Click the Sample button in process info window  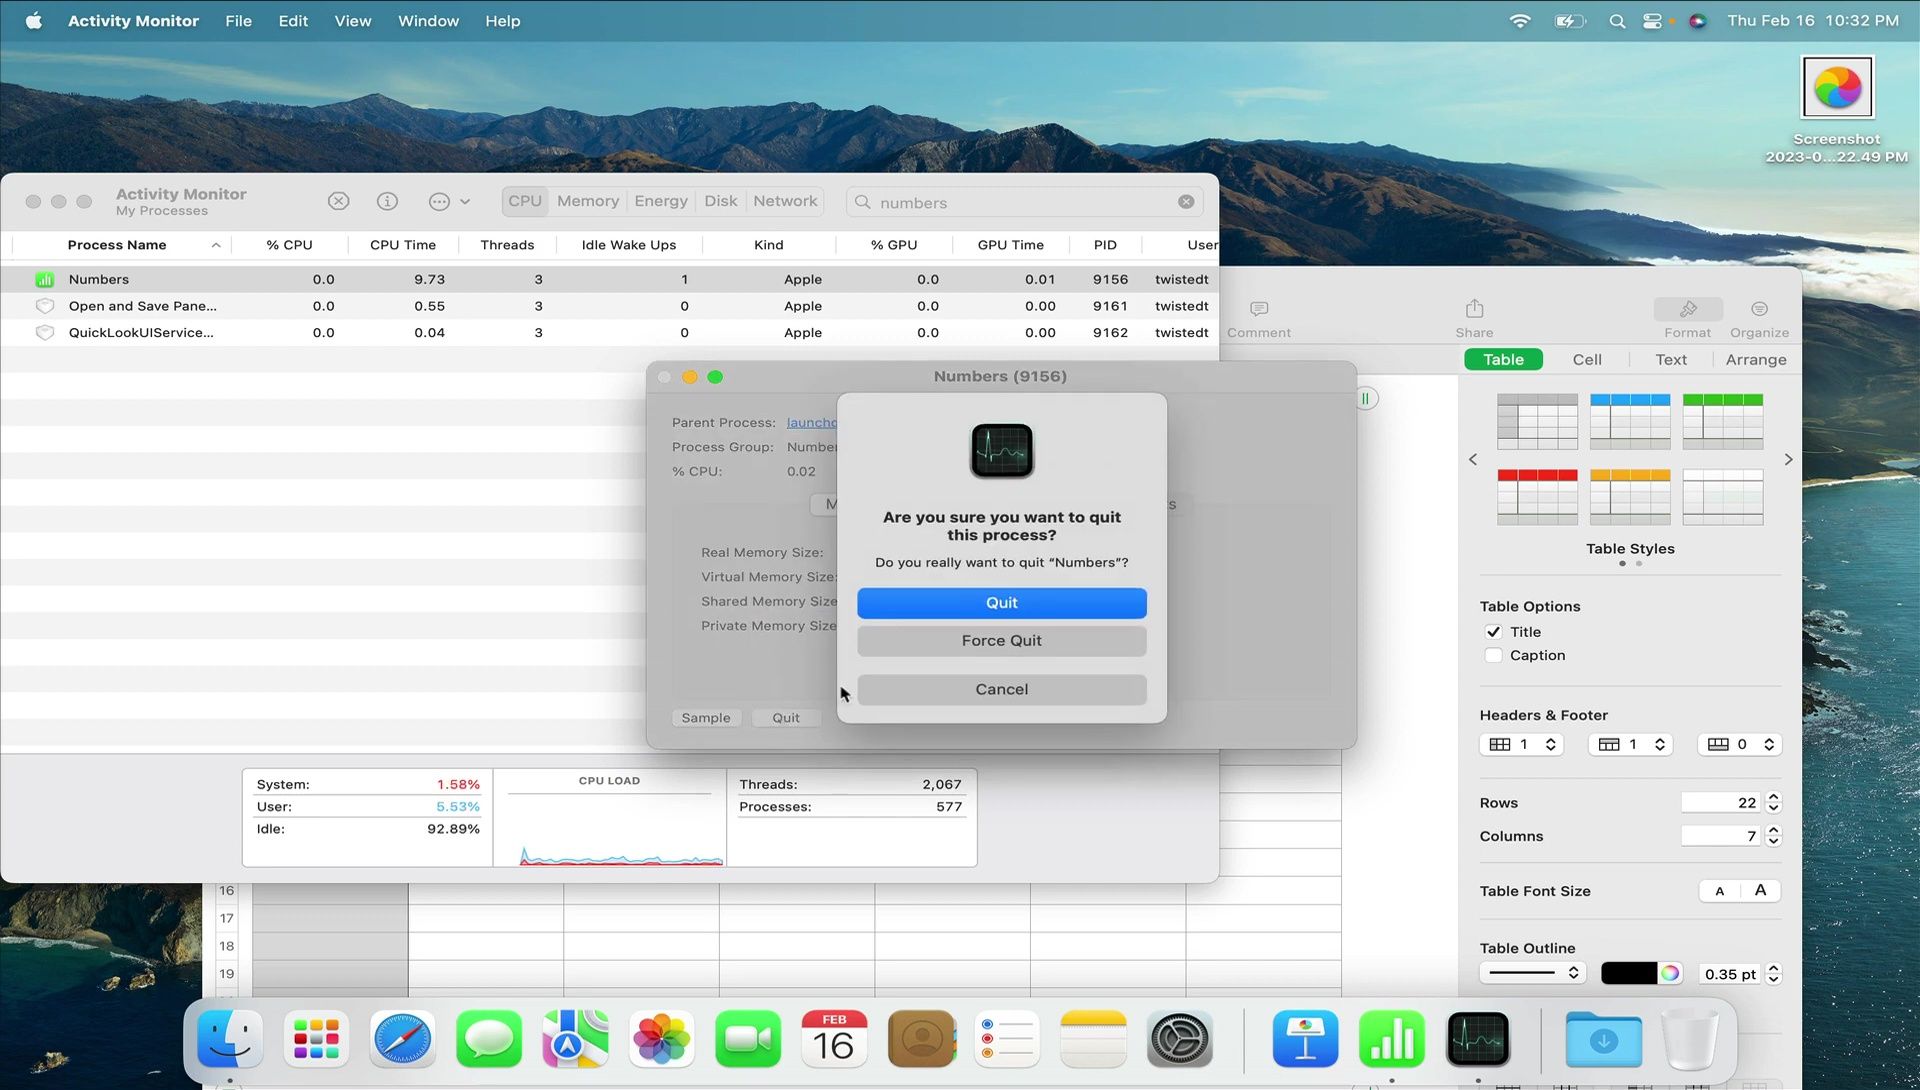tap(706, 718)
